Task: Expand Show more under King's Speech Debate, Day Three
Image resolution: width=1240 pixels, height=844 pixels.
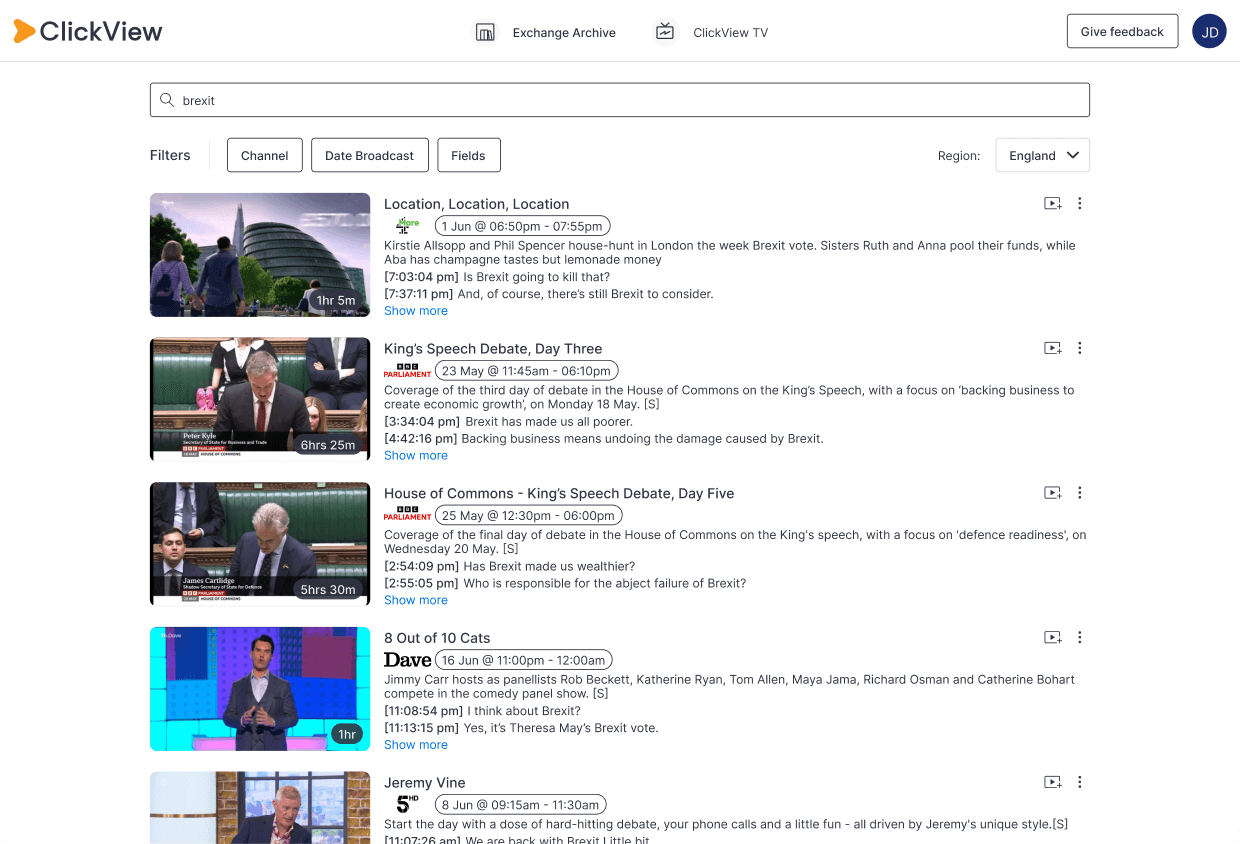Action: coord(416,455)
